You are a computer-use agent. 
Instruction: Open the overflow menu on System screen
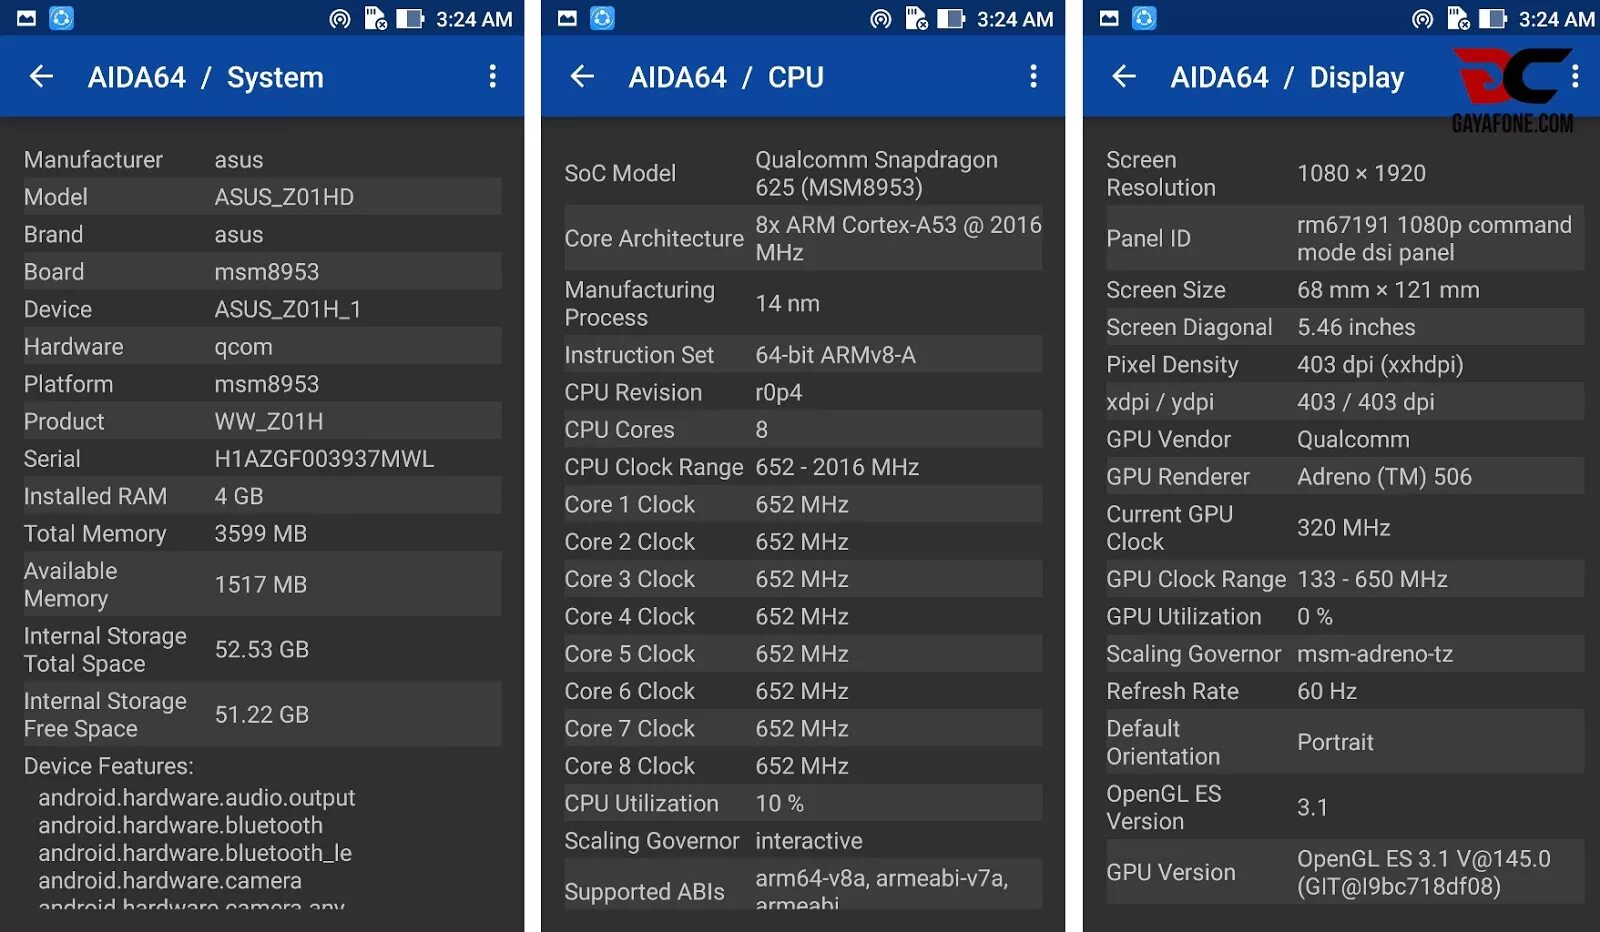[492, 77]
